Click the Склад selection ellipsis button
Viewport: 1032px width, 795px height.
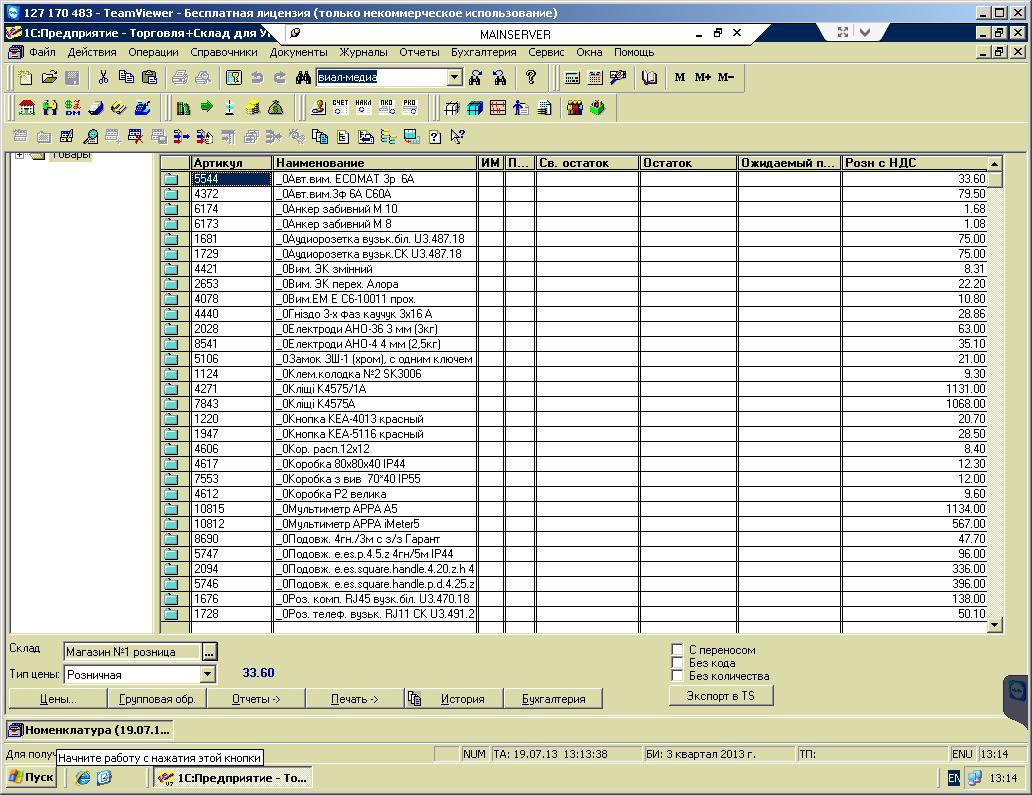pos(209,652)
